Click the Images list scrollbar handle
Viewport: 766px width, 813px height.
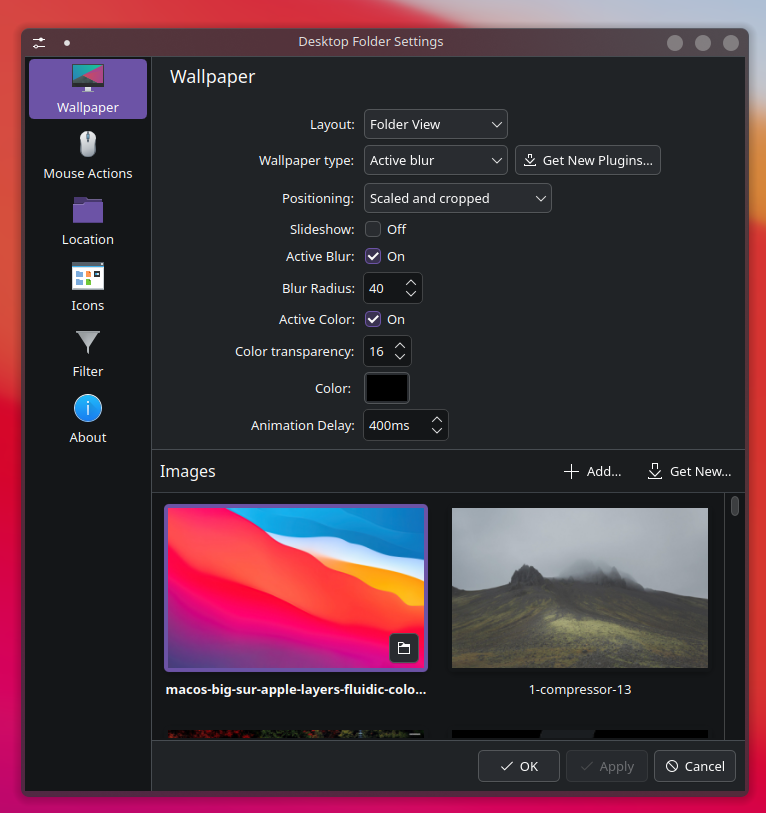734,506
